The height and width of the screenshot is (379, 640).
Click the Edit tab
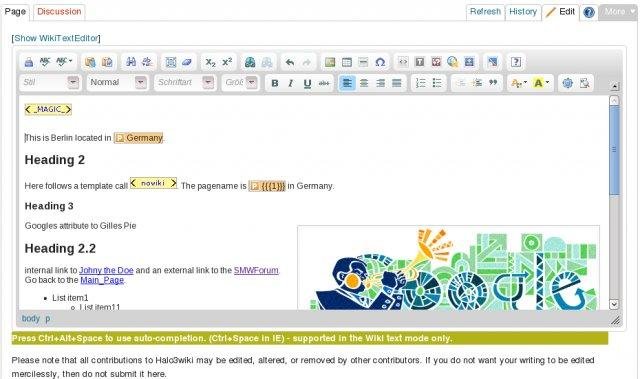[561, 11]
